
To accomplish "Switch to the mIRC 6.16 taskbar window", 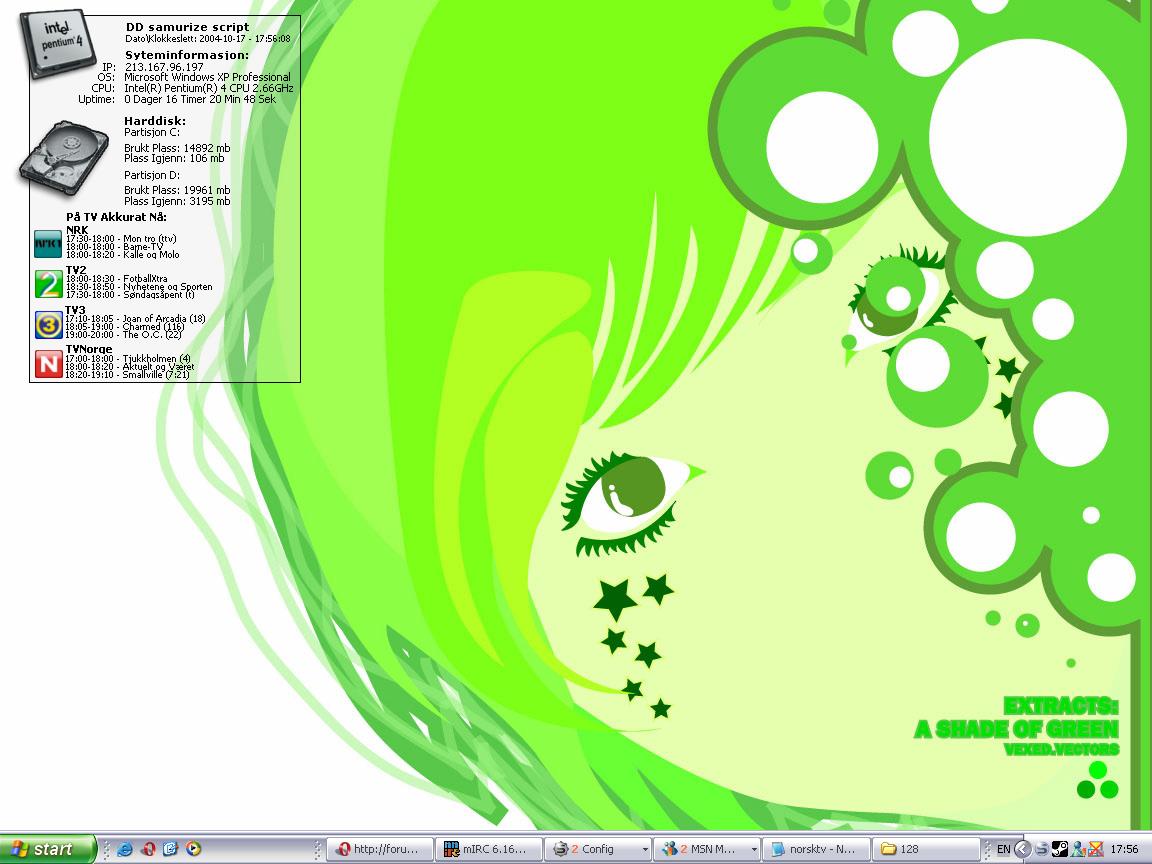I will (x=489, y=849).
